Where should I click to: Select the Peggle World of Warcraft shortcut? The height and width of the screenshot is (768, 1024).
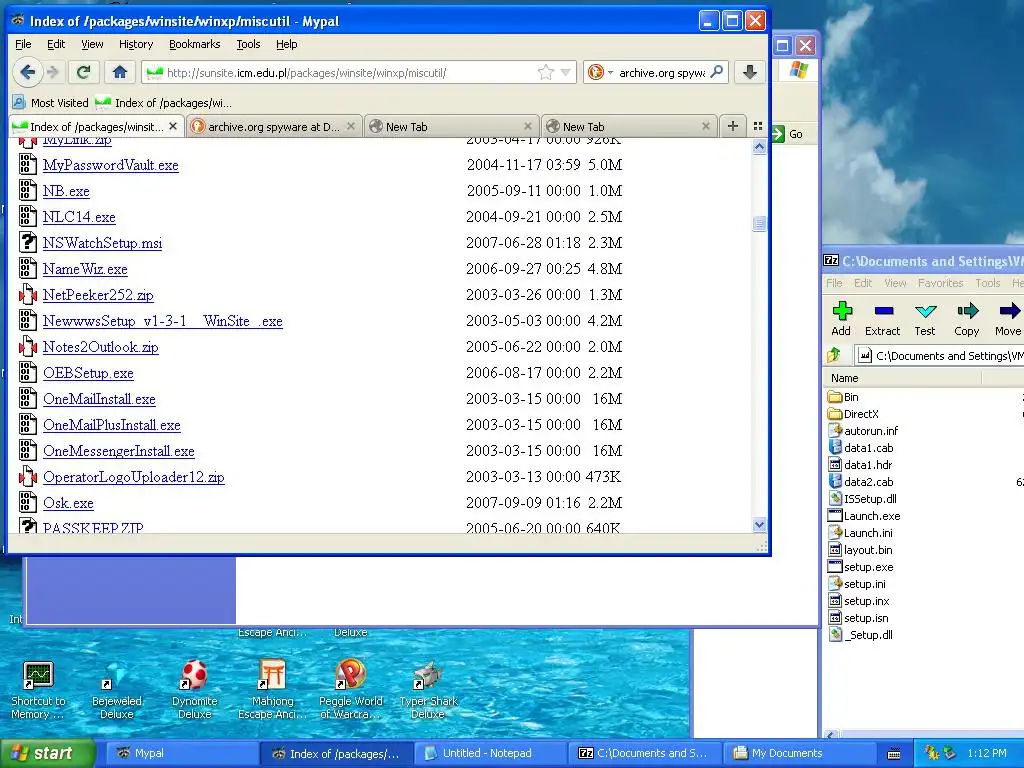click(x=351, y=690)
